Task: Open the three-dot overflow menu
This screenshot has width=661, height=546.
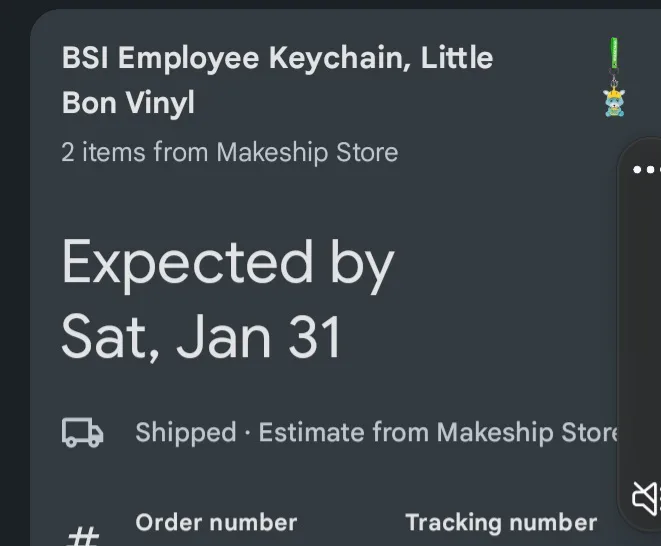Action: (647, 170)
